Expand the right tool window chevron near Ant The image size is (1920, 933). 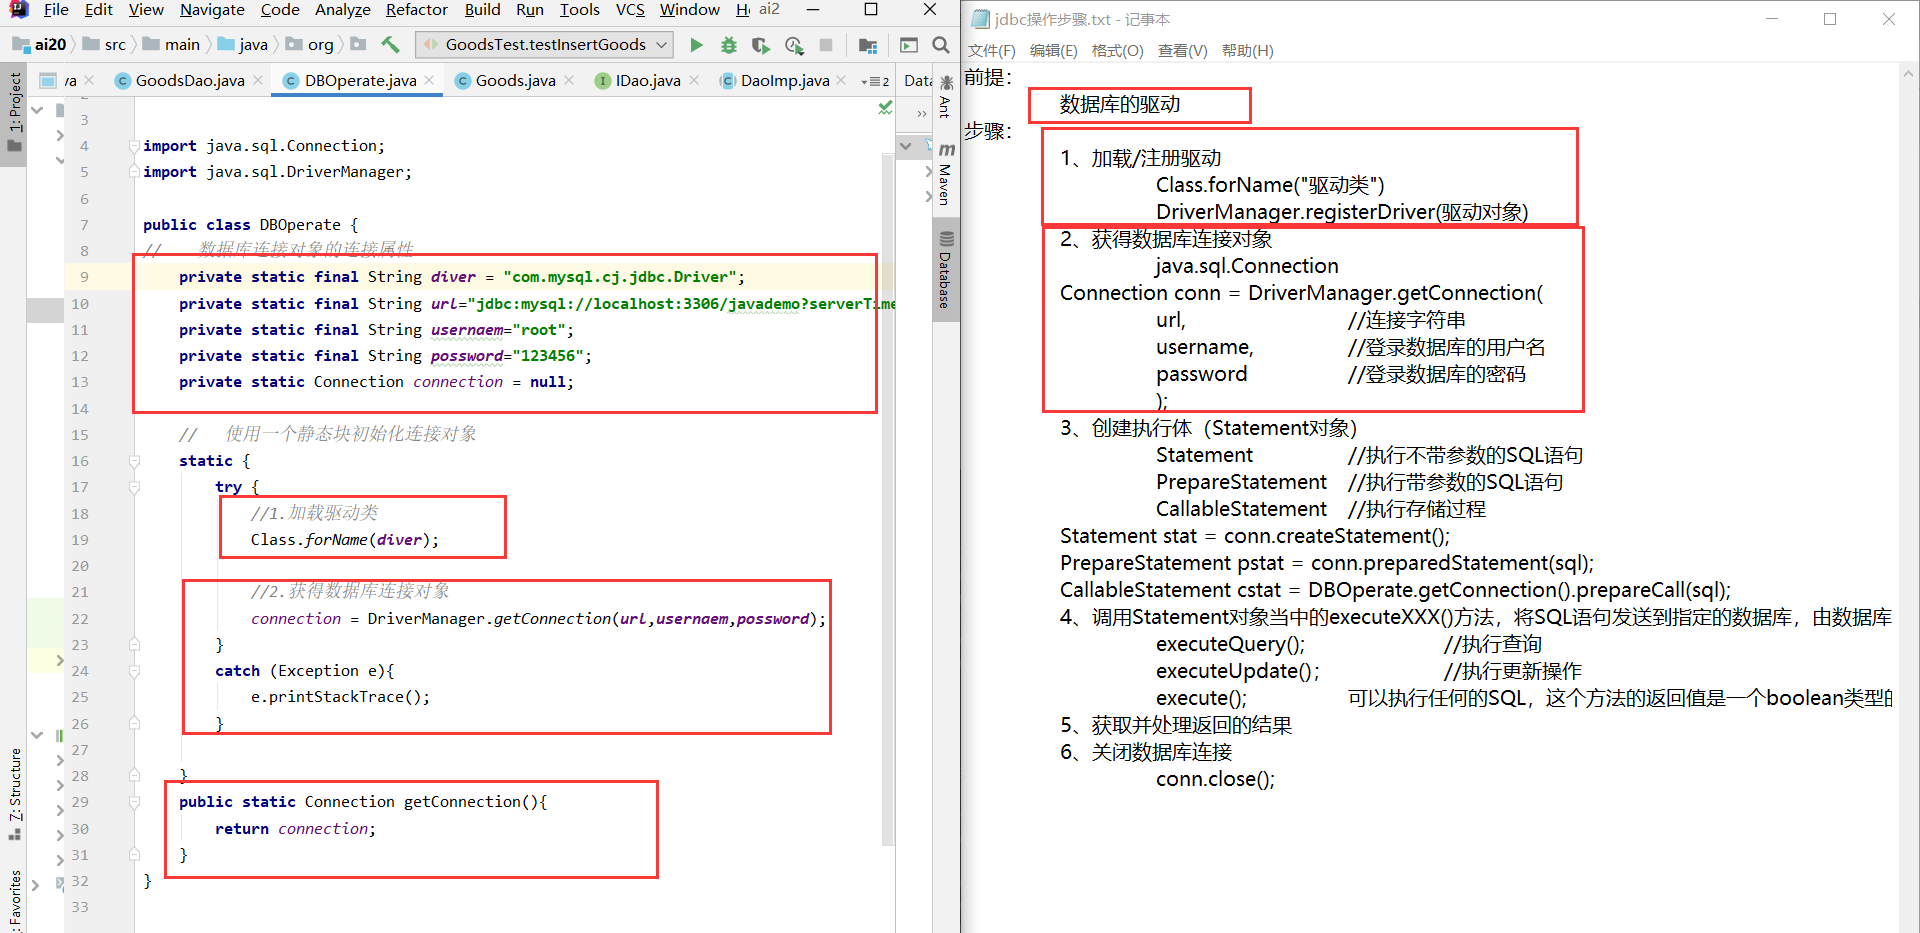(922, 114)
